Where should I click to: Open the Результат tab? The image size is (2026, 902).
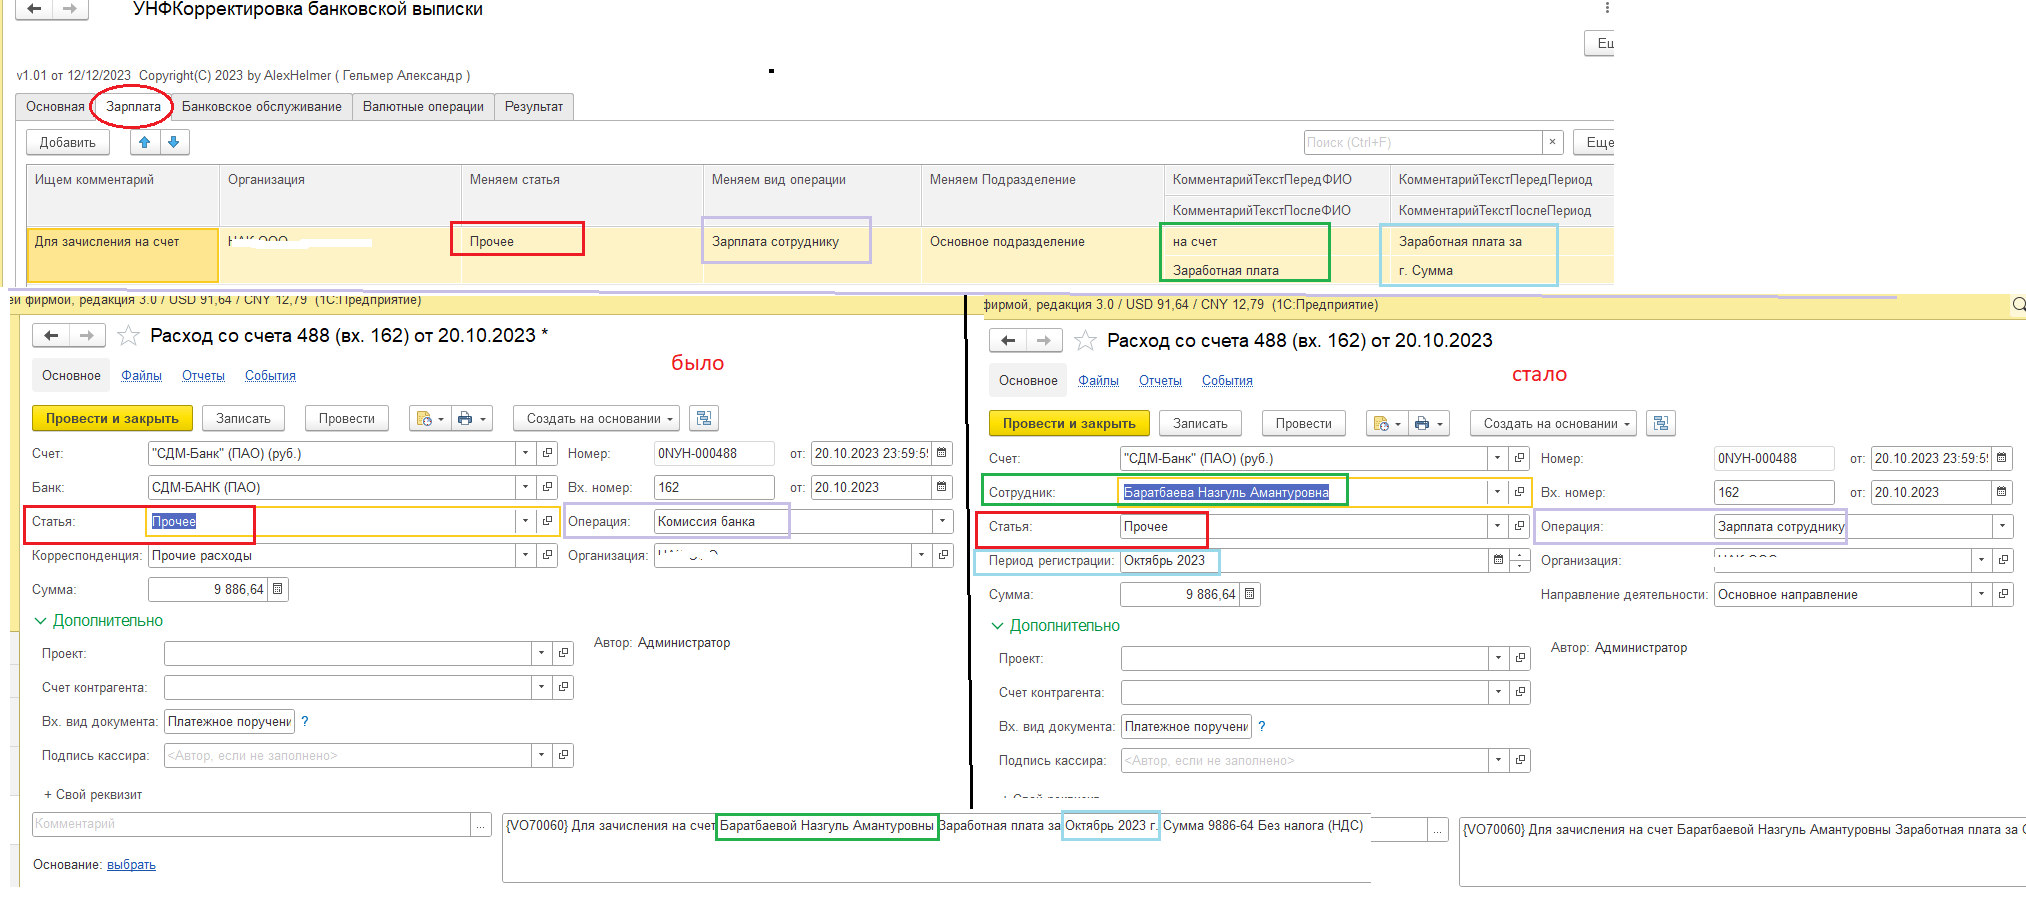534,107
